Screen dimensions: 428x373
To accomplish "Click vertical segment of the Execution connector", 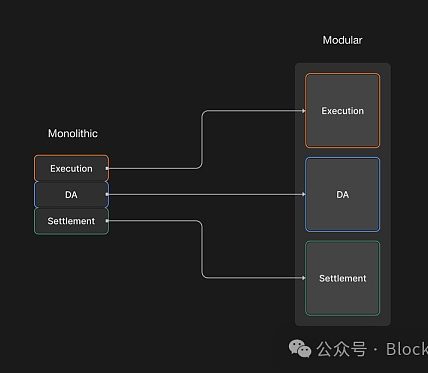I will click(x=202, y=139).
